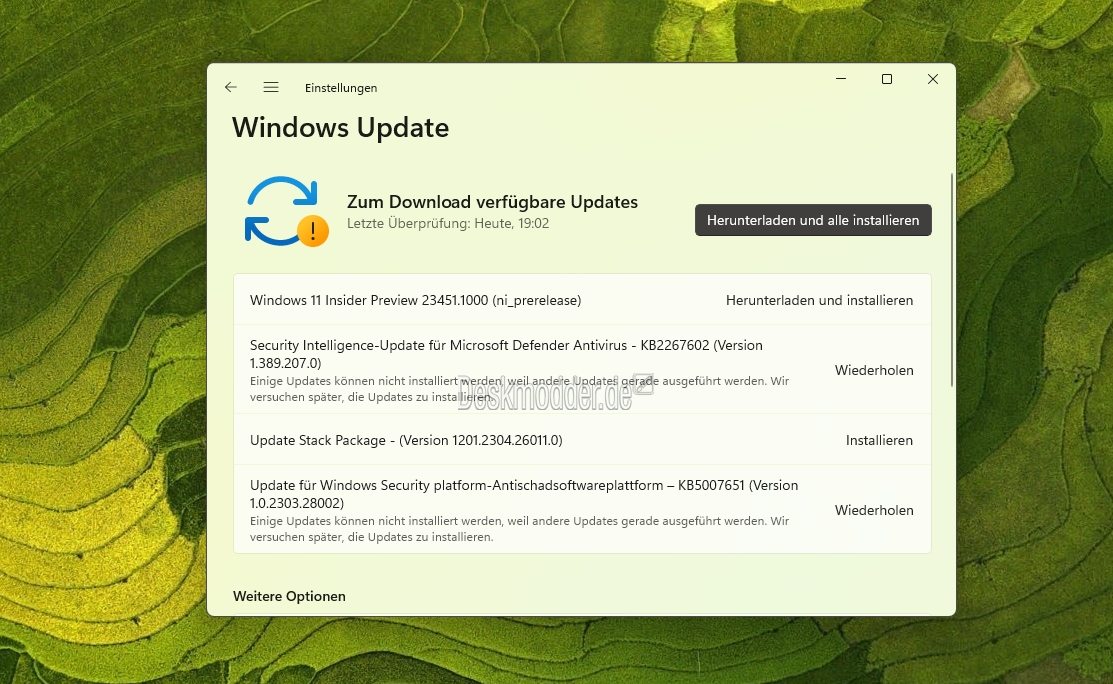The height and width of the screenshot is (684, 1113).
Task: Click Herunterladen und alle installieren button
Action: tap(813, 220)
